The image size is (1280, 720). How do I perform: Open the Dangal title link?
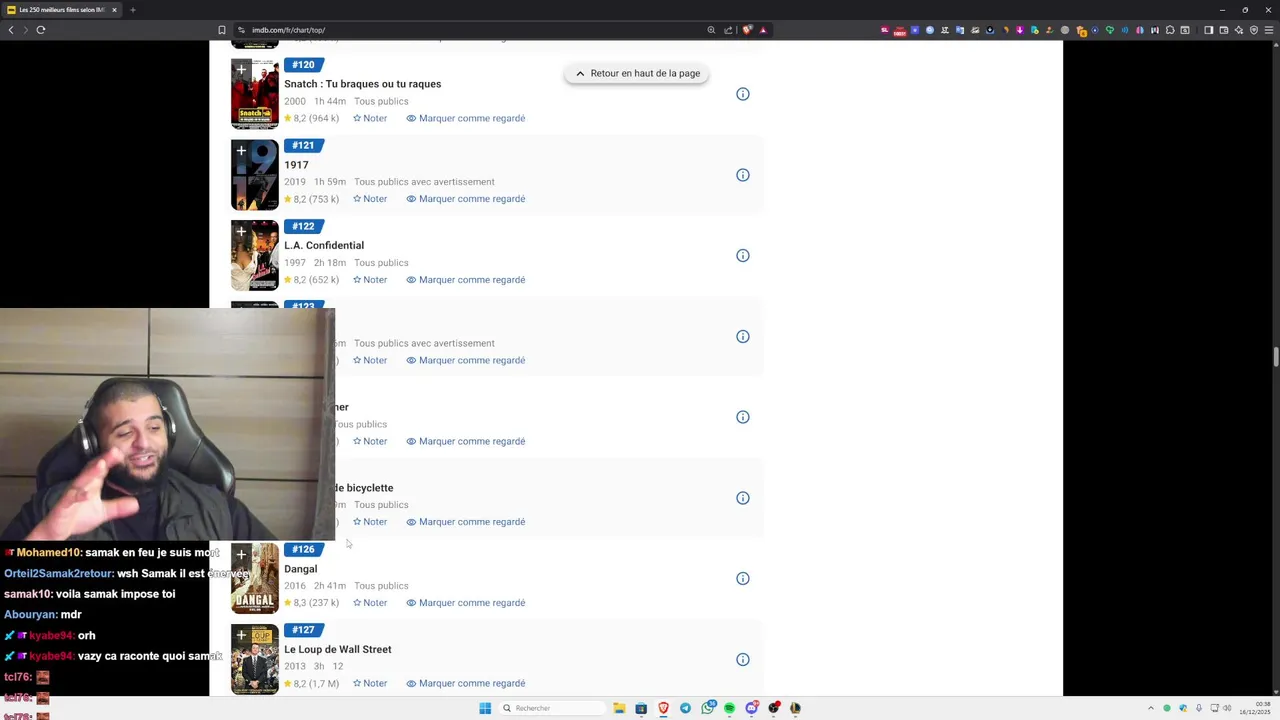[x=300, y=569]
